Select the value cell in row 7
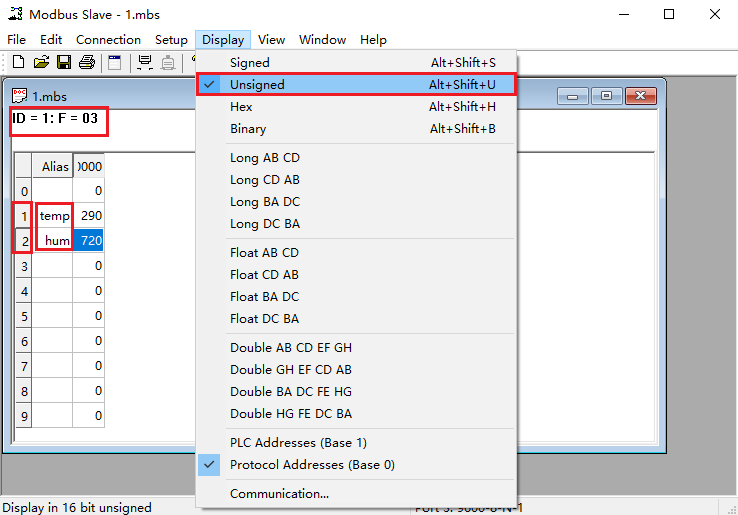 [x=88, y=366]
